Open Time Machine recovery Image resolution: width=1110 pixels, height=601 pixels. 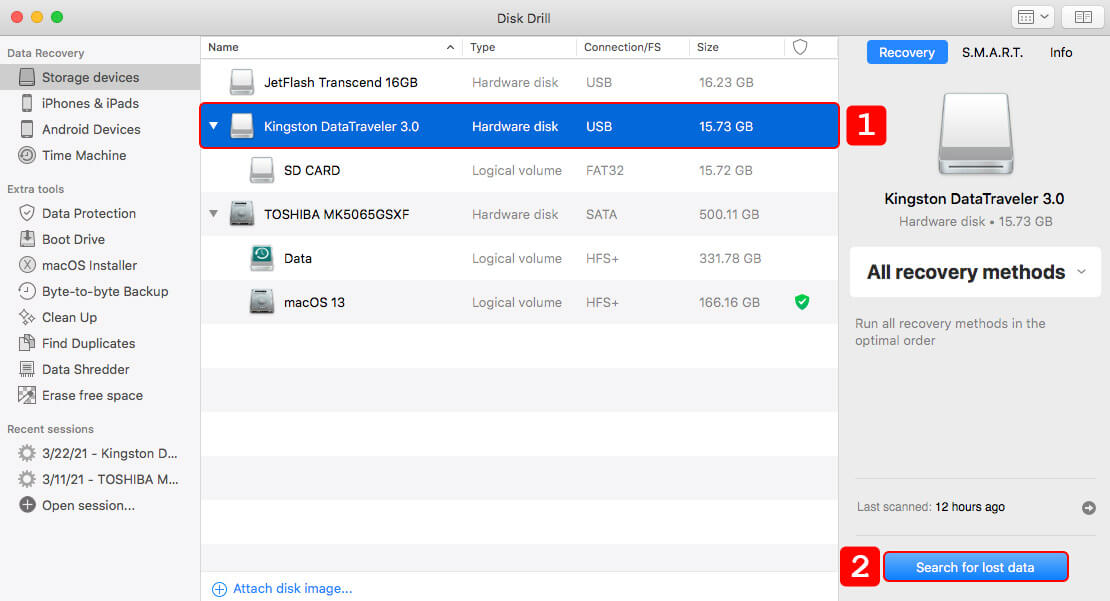tap(84, 155)
